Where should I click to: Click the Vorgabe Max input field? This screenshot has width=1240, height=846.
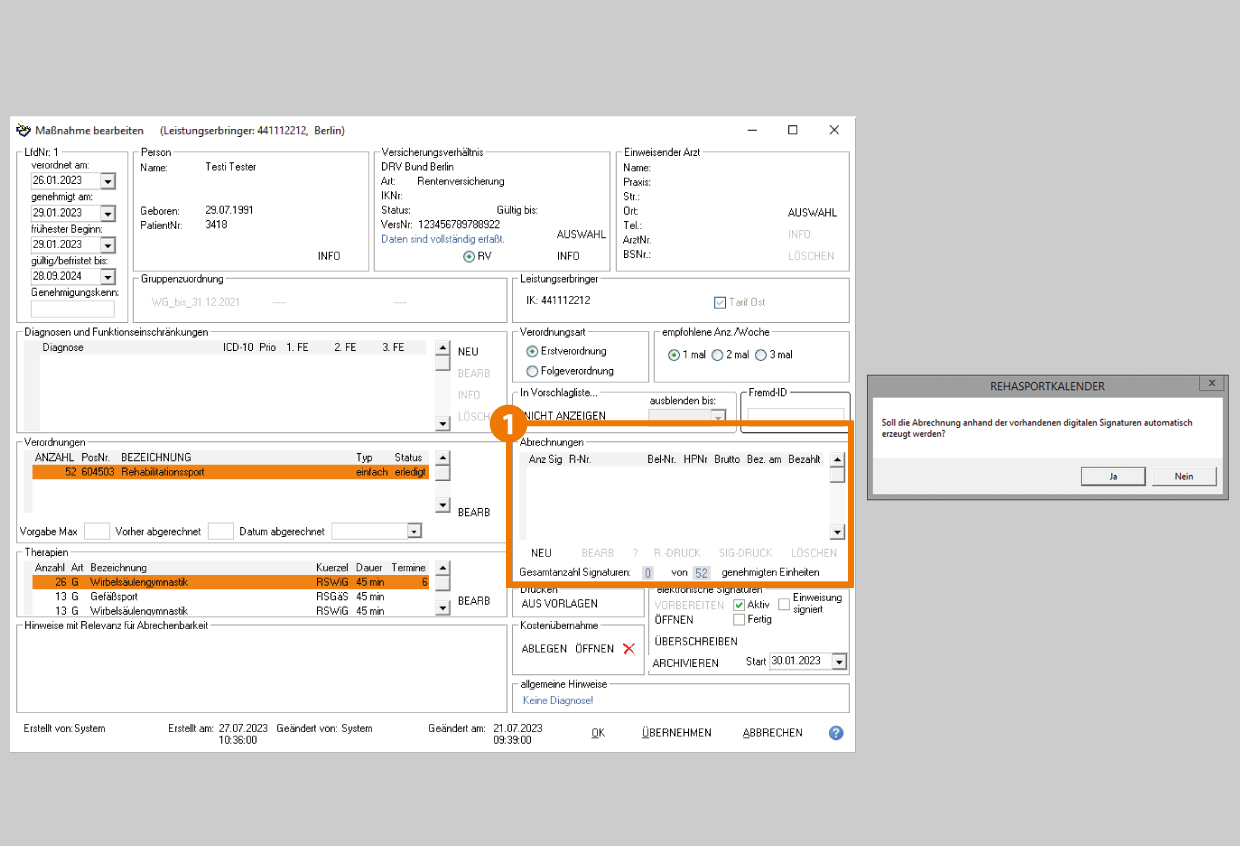coord(97,532)
